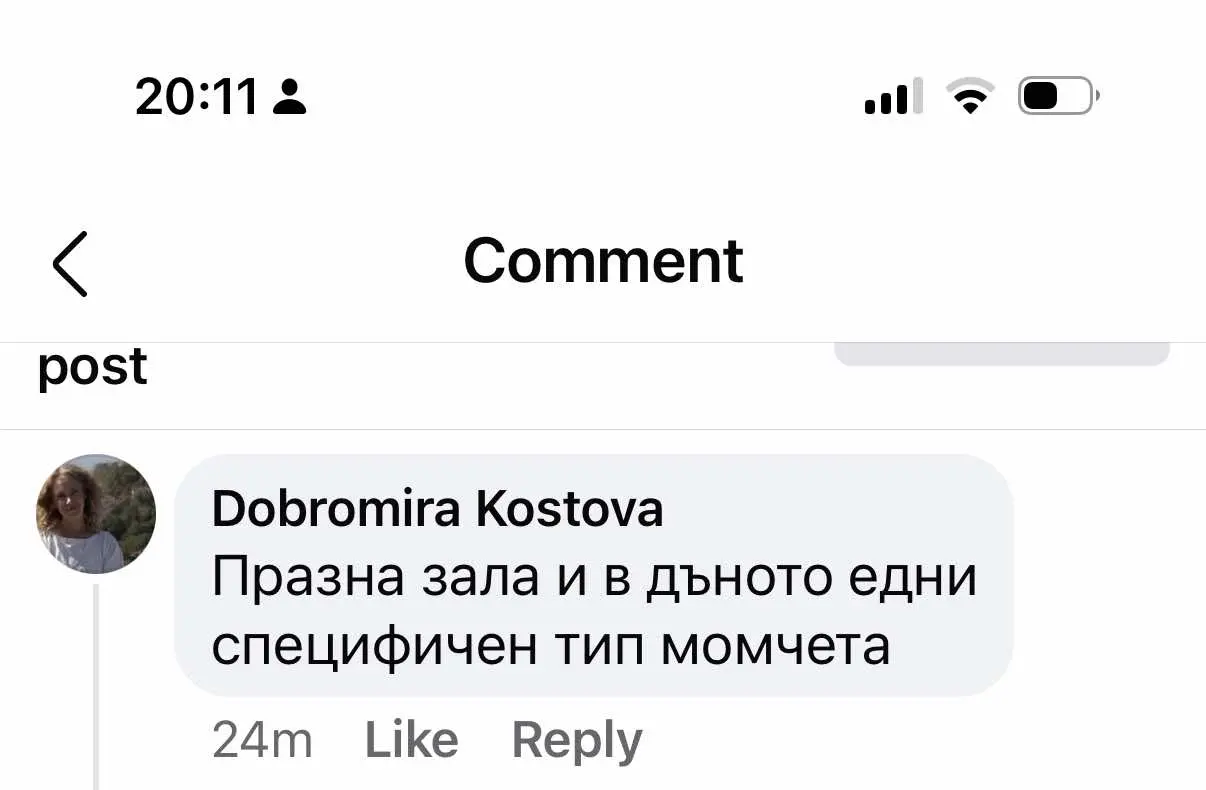Tap the Comment header title
The width and height of the screenshot is (1206, 790).
pyautogui.click(x=603, y=261)
